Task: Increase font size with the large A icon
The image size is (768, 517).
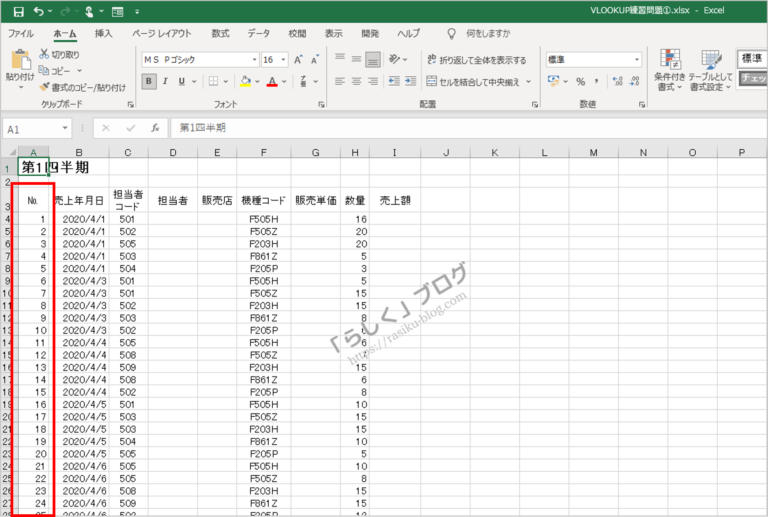Action: 298,60
